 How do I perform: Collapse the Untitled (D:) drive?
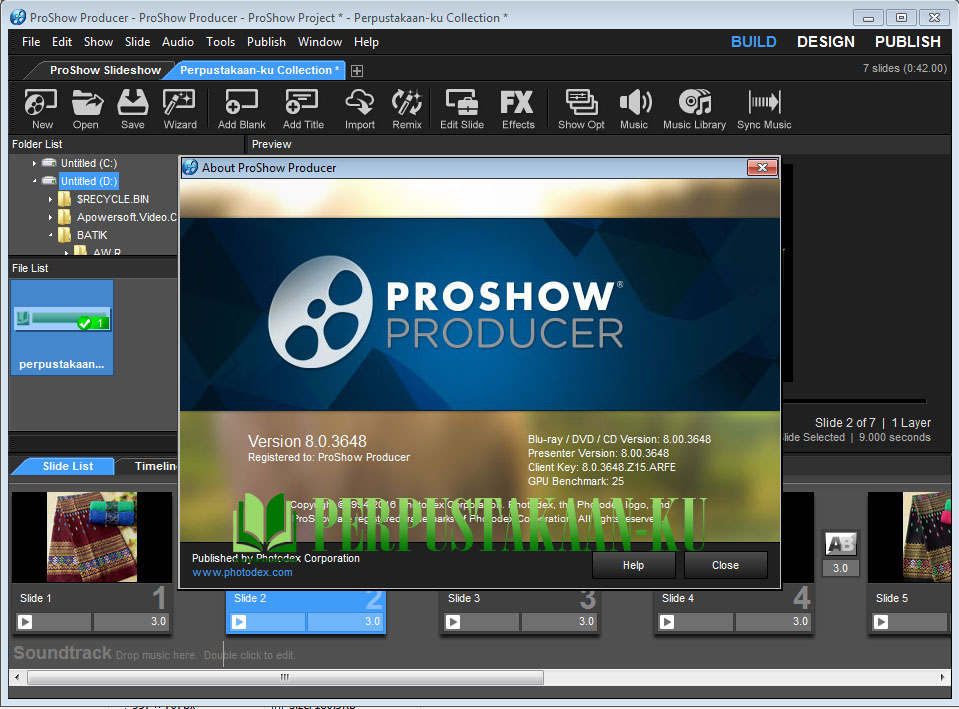click(x=34, y=181)
